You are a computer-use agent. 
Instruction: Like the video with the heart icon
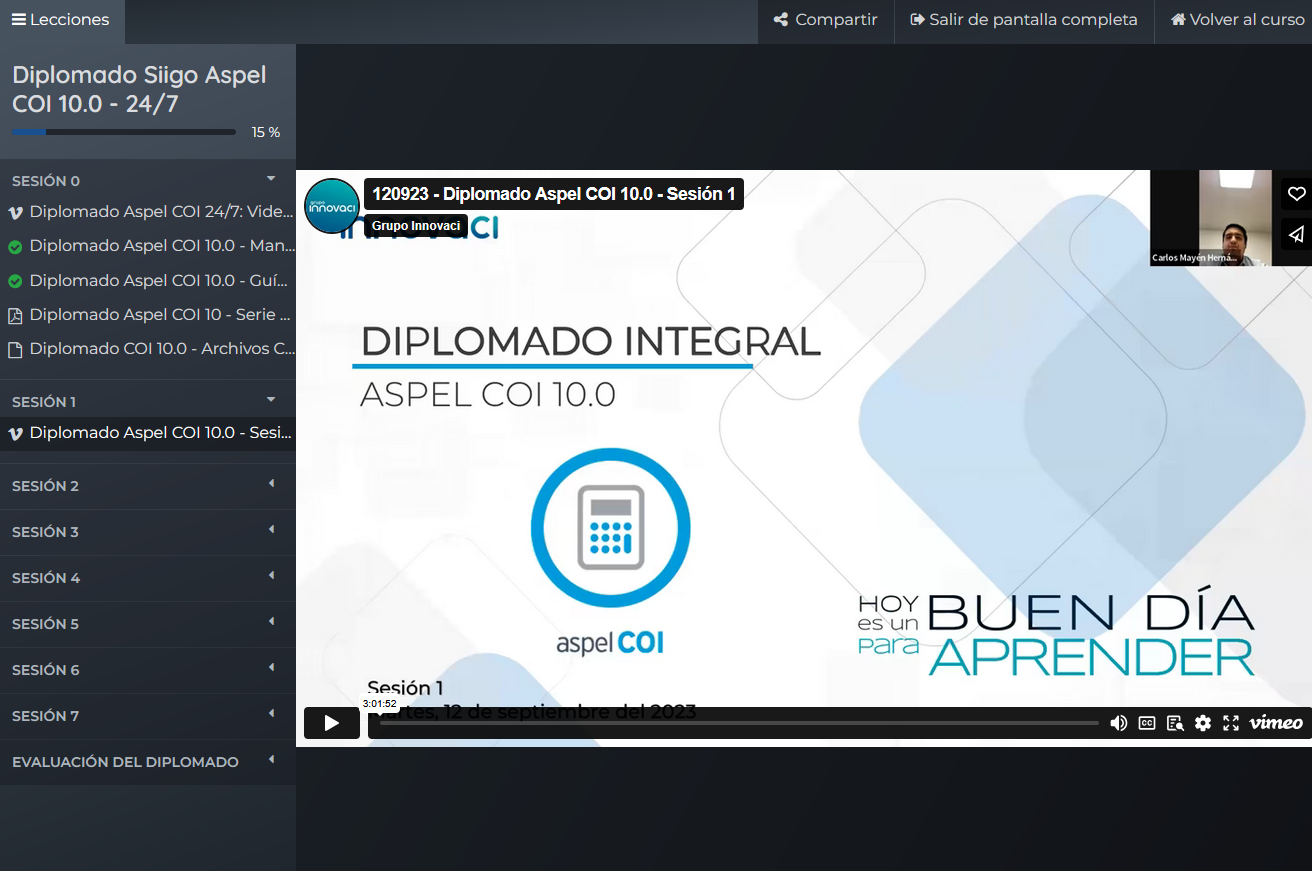(1296, 194)
